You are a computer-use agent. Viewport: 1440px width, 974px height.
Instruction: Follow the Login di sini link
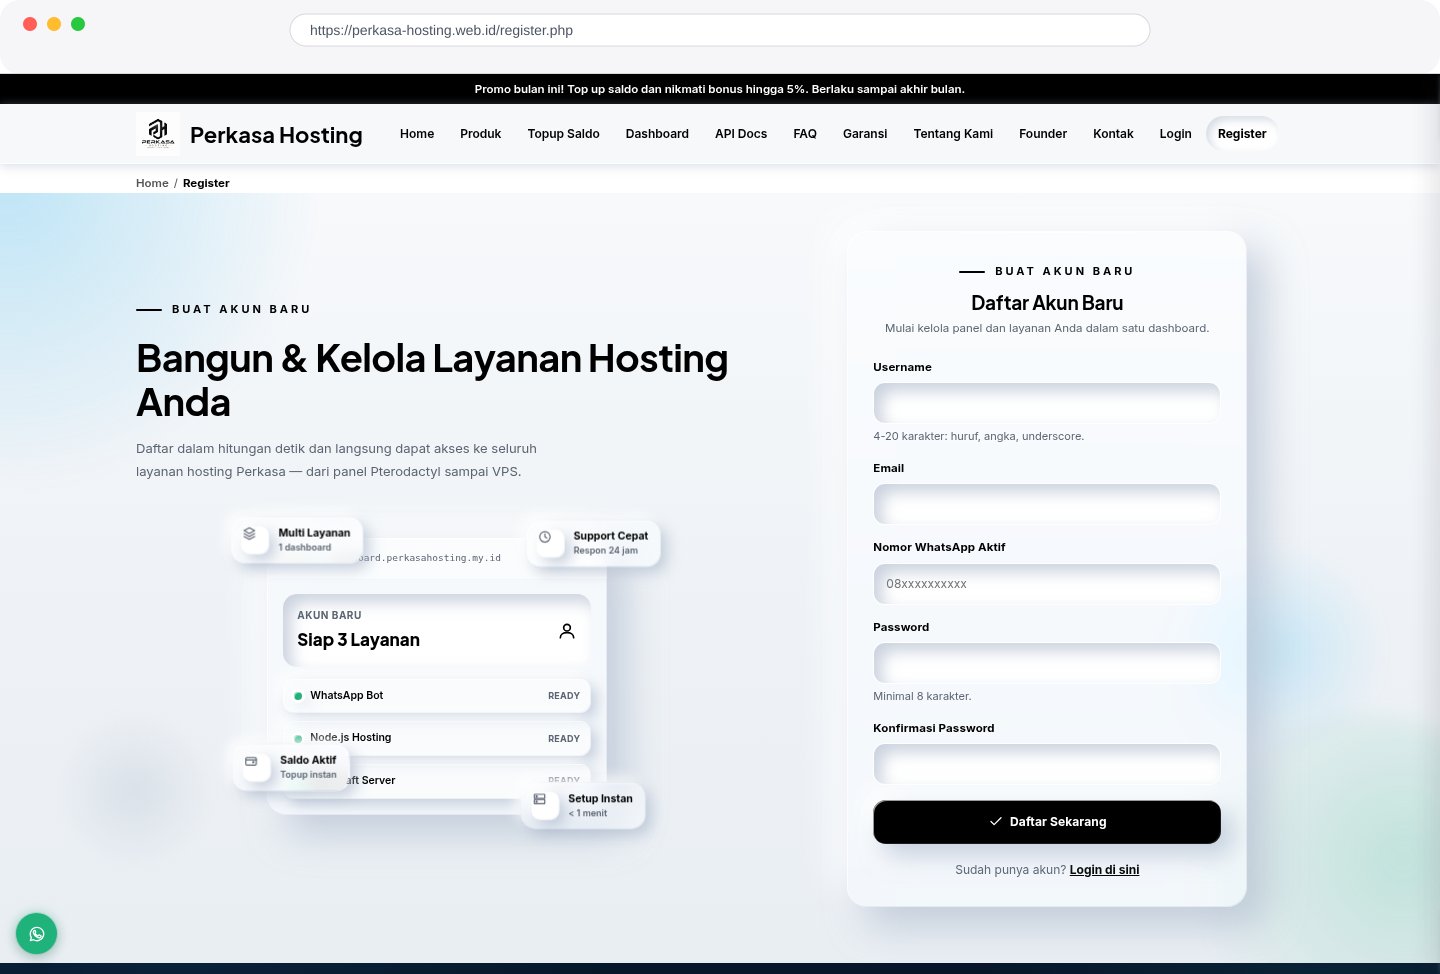[1104, 870]
